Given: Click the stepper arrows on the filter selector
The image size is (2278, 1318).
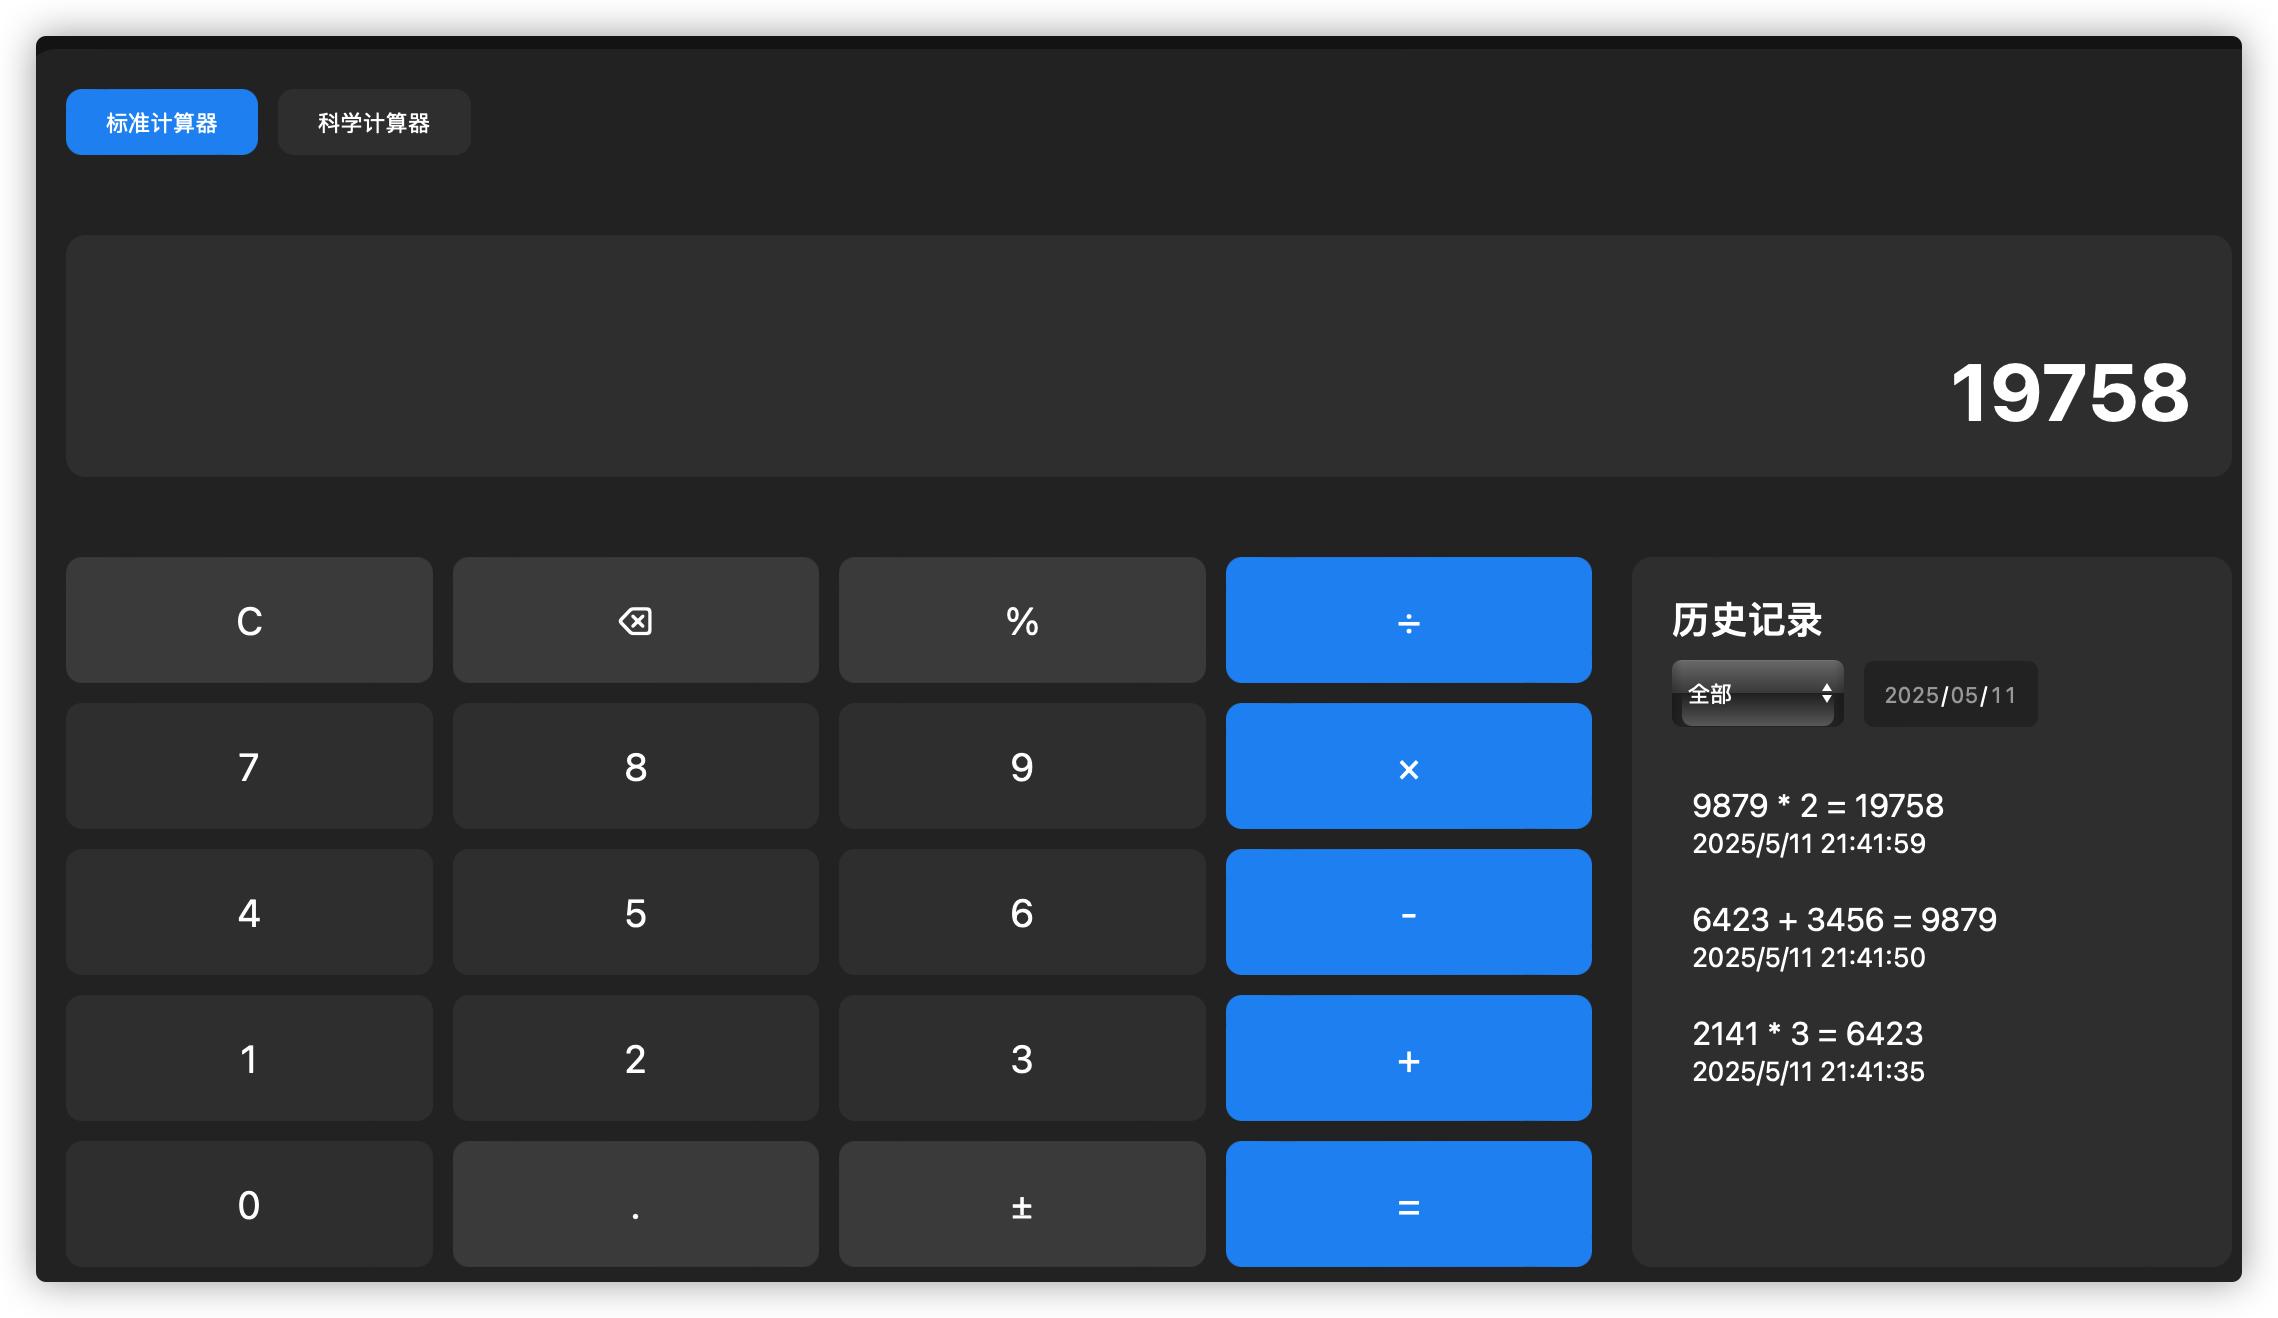Looking at the screenshot, I should click(1826, 693).
